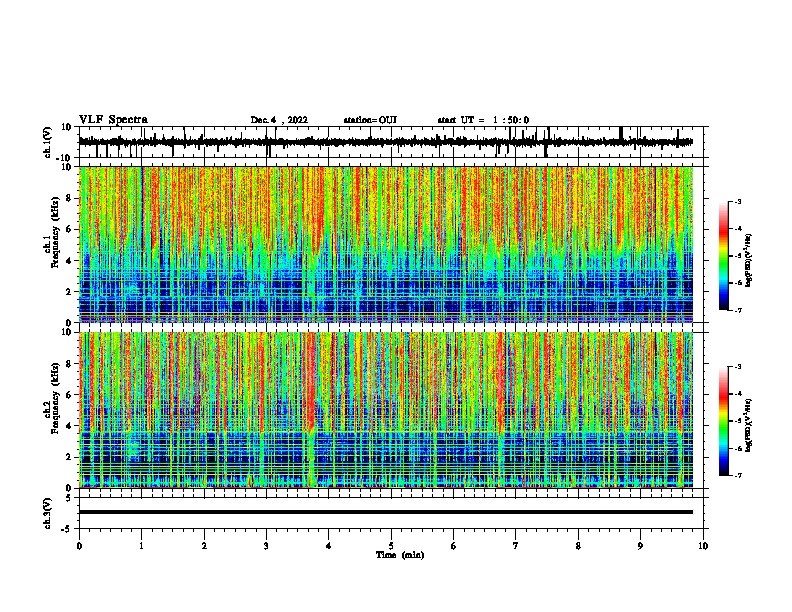Select the "Dec. 4, 2022" date text
This screenshot has width=792, height=612.
(x=279, y=120)
